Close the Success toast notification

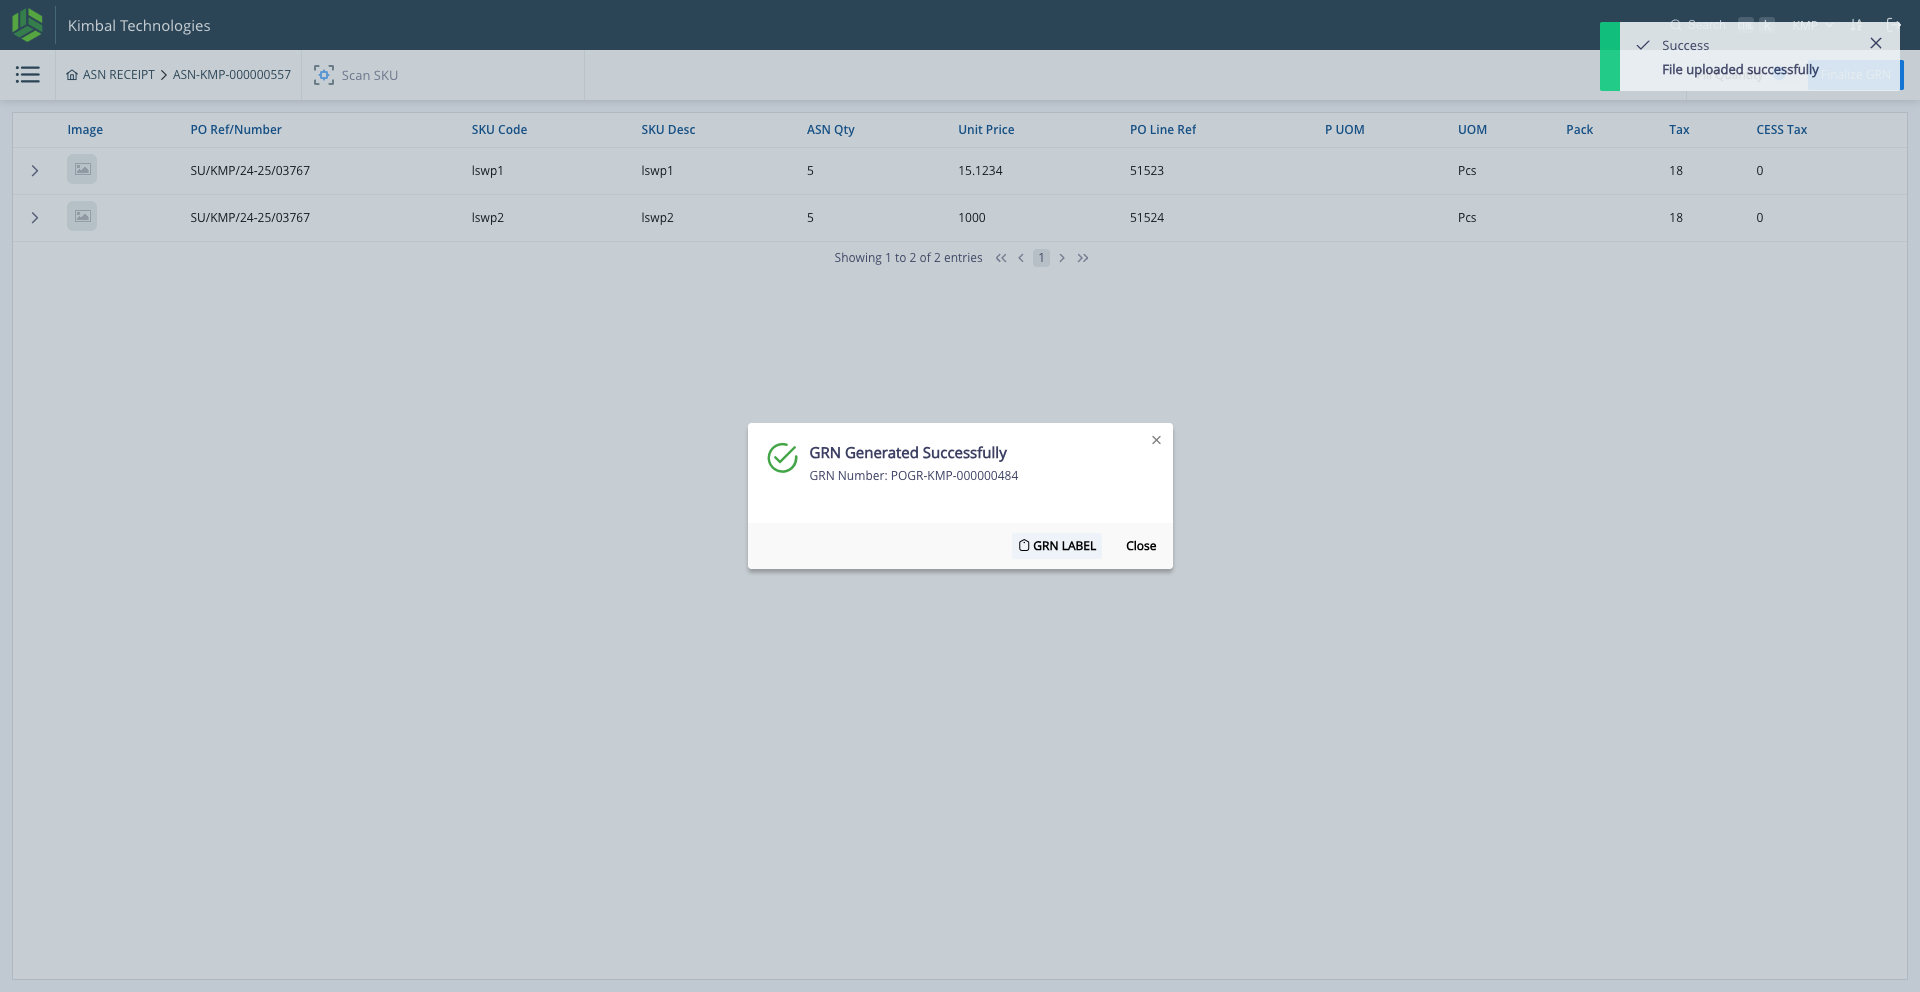pyautogui.click(x=1876, y=43)
